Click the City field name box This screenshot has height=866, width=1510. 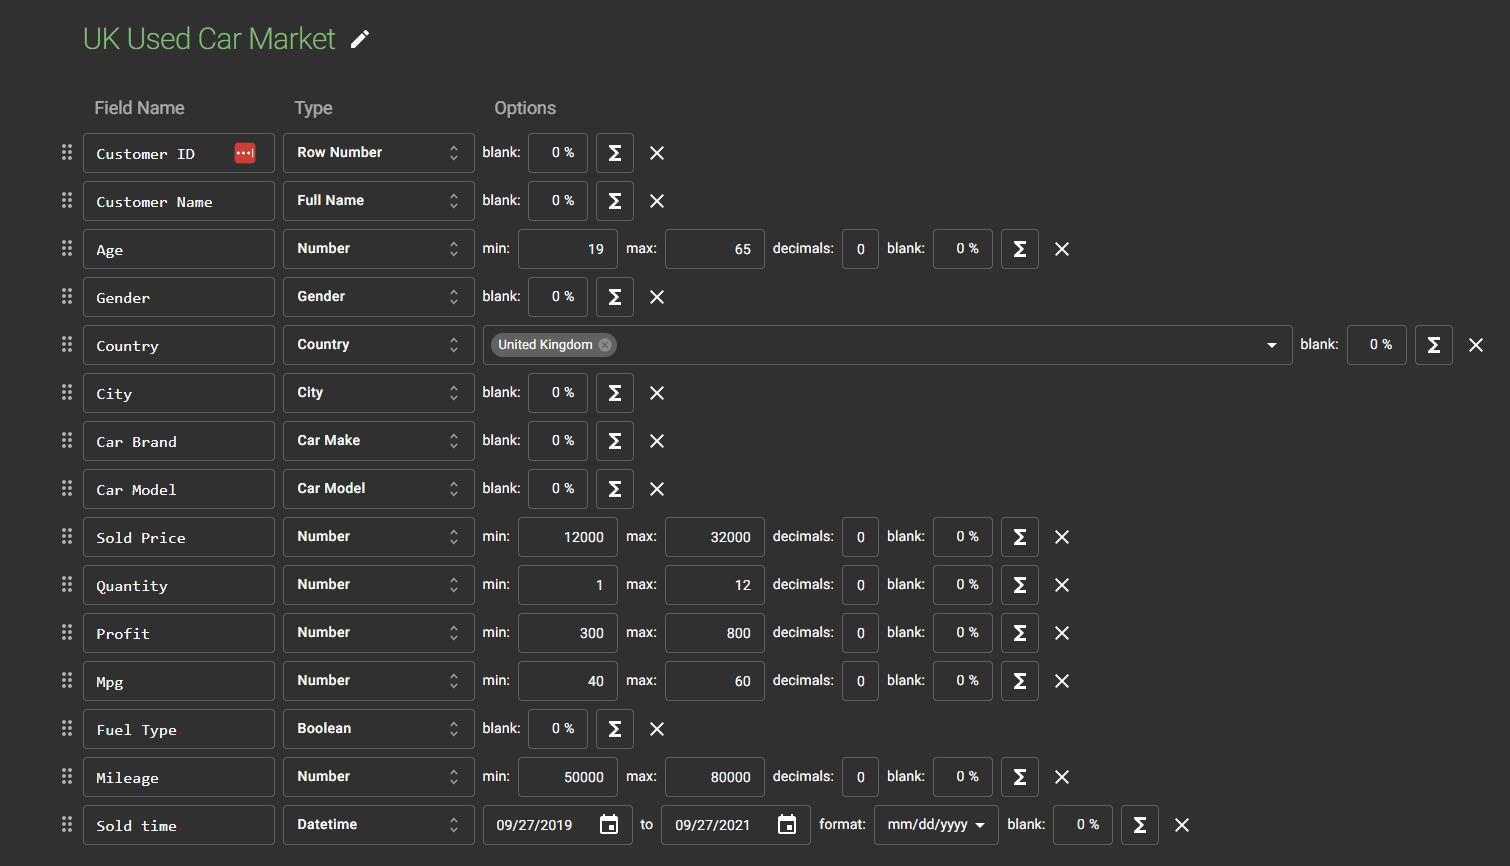pos(179,393)
